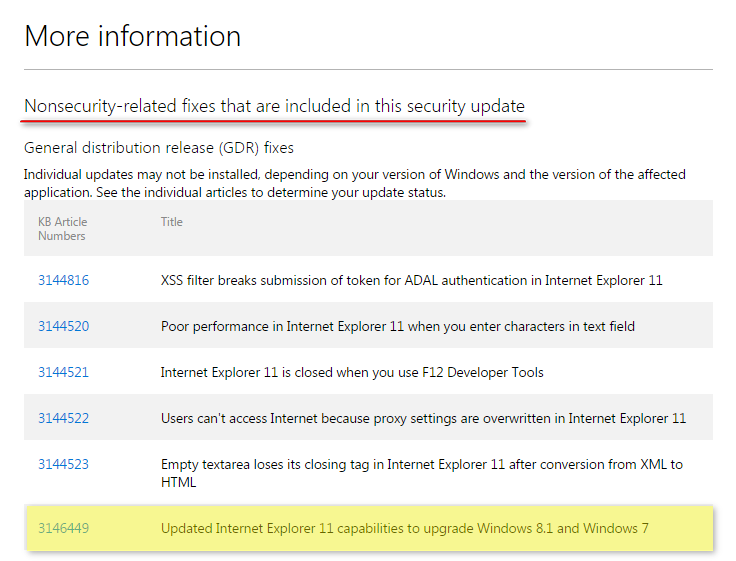Click the F12 Developer Tools fix title
The height and width of the screenshot is (561, 736).
[x=352, y=372]
